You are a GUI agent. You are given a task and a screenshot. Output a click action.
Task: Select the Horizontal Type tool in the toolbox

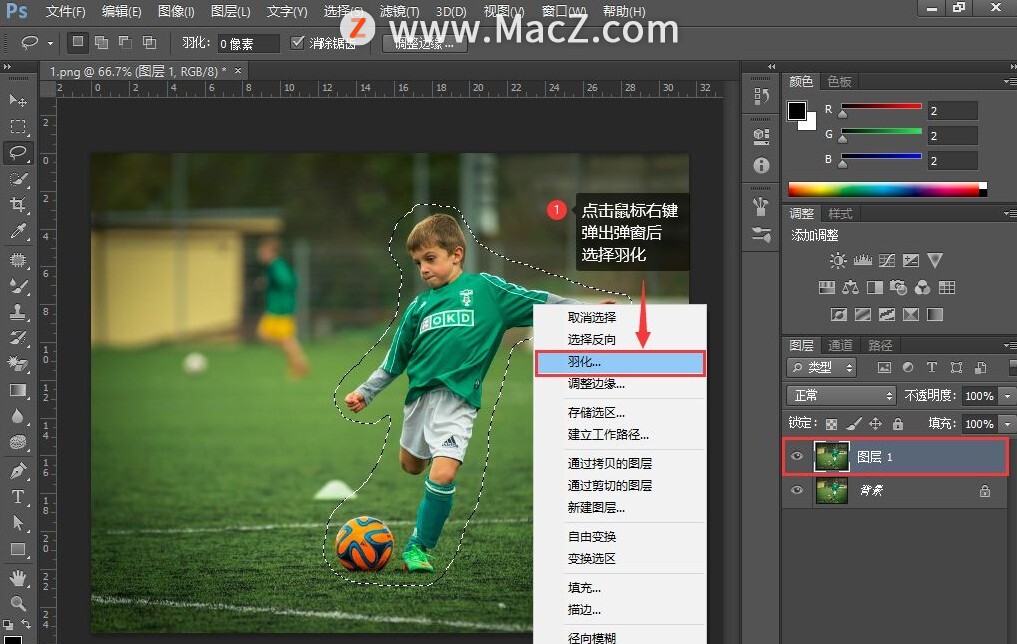tap(18, 497)
